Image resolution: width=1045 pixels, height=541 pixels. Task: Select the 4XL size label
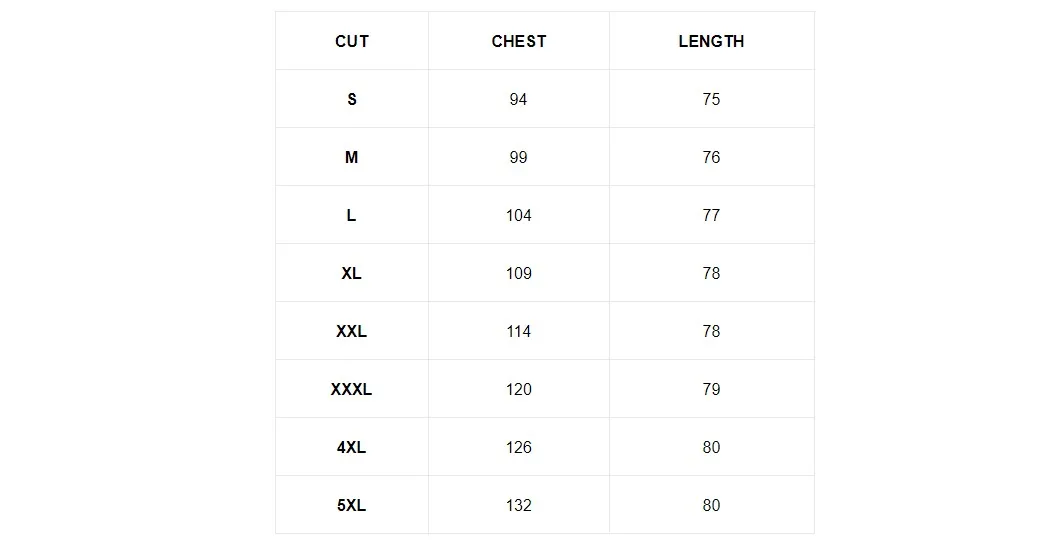pyautogui.click(x=351, y=447)
